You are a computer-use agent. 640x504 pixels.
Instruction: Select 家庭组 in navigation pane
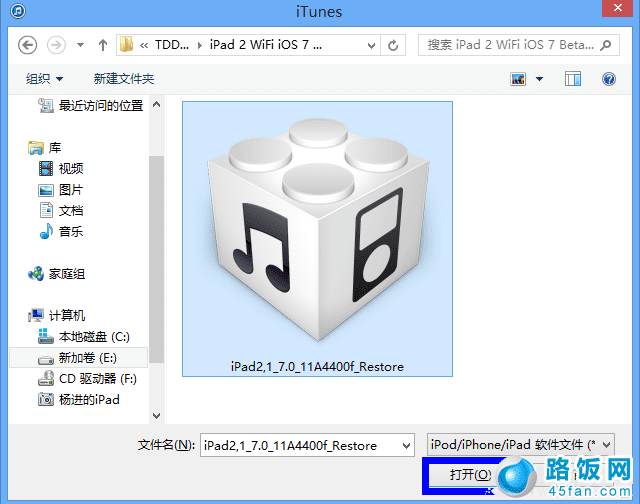point(56,274)
